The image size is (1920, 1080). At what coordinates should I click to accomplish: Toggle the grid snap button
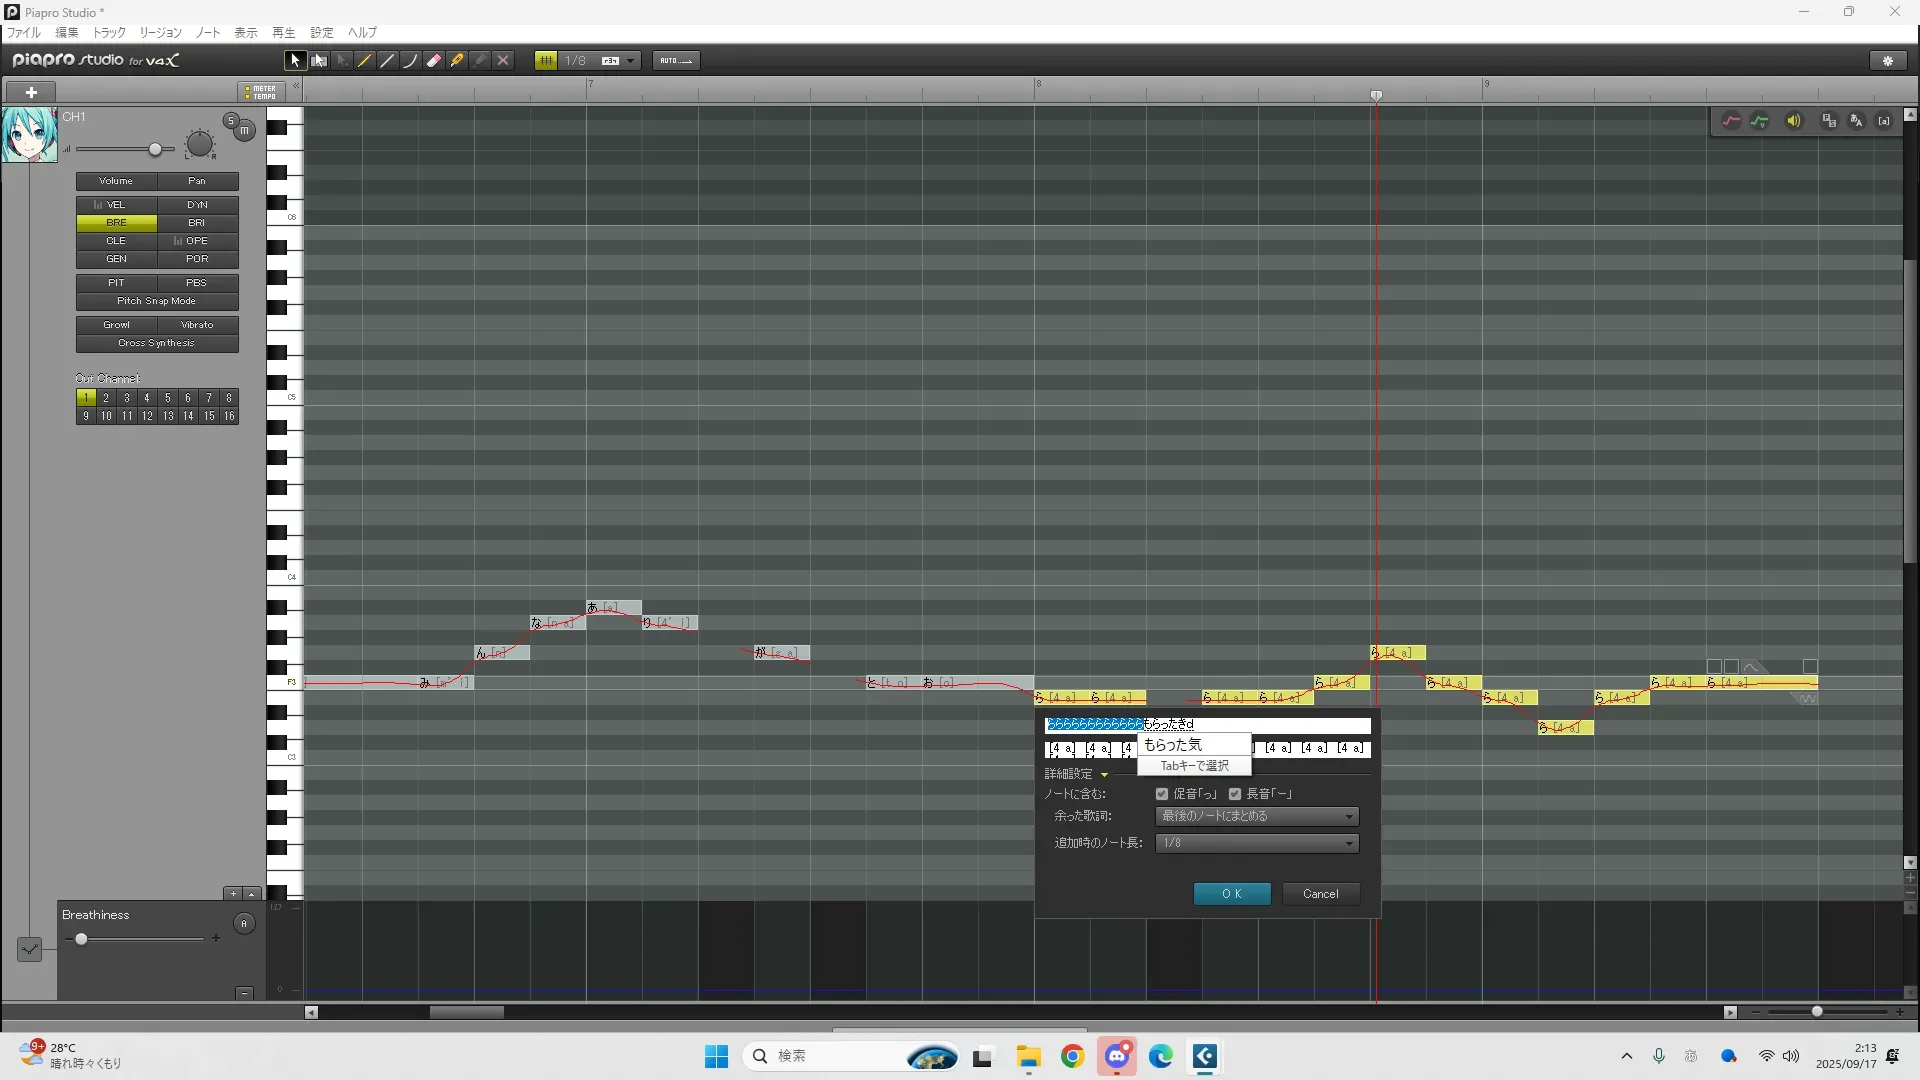pos(546,61)
